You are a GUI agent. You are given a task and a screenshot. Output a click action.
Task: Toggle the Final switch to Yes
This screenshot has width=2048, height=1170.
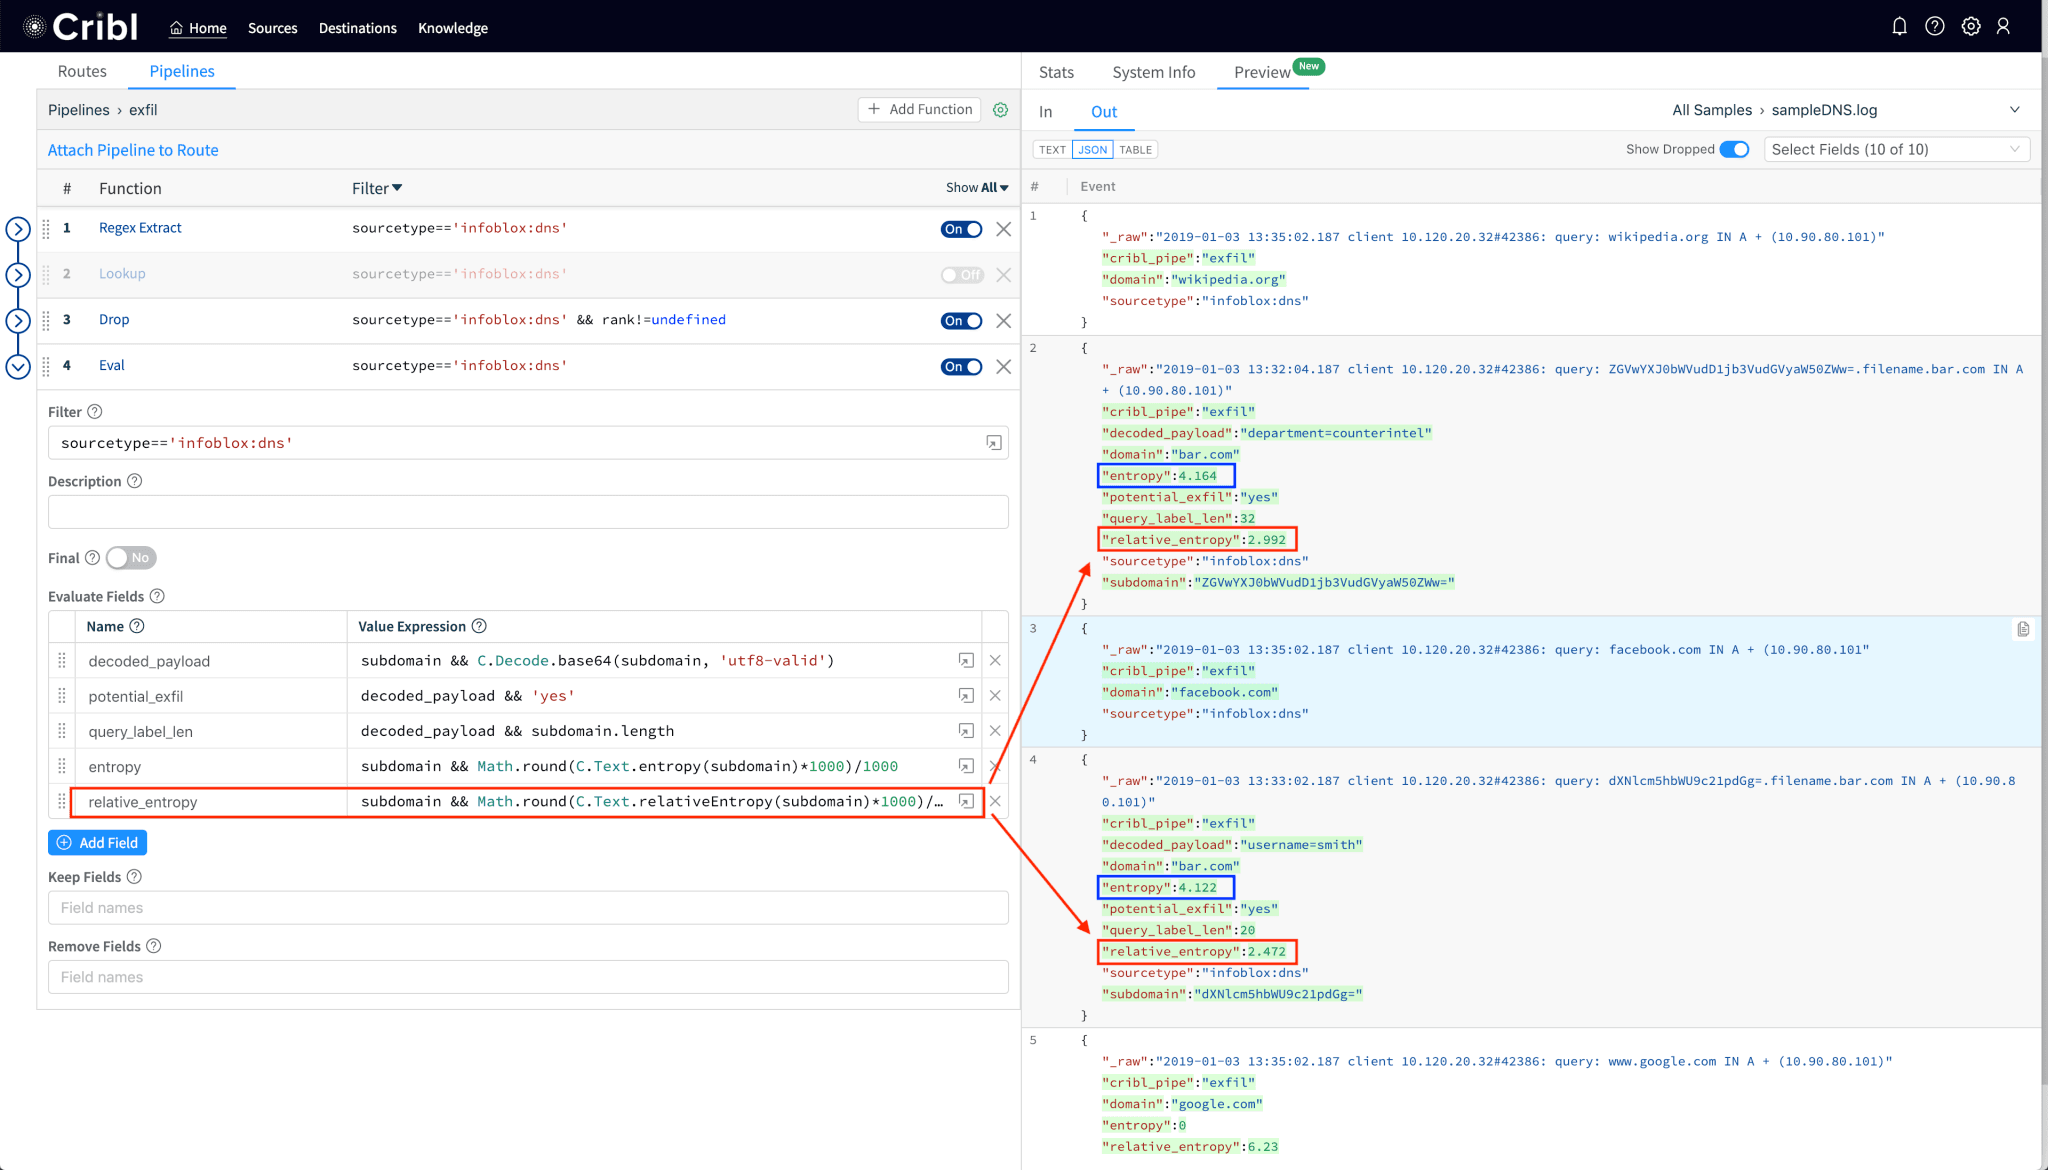(131, 558)
